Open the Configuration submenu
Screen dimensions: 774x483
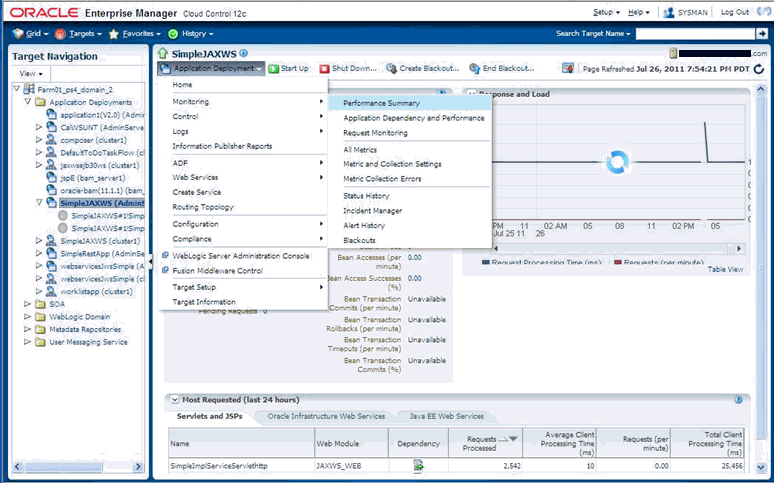(x=243, y=224)
